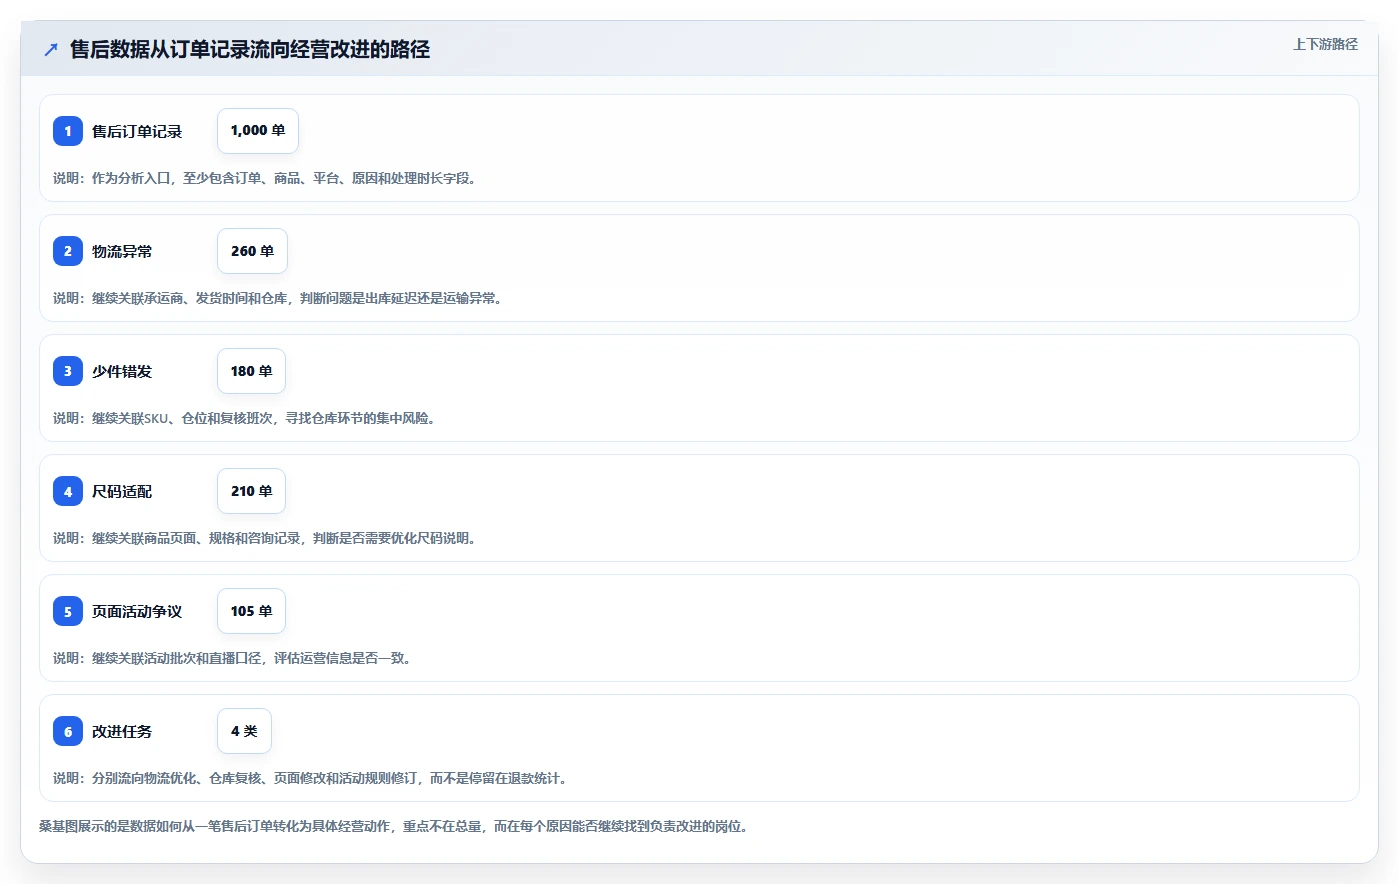Click step number badge 5
Screen dimensions: 1399x884
[x=68, y=611]
